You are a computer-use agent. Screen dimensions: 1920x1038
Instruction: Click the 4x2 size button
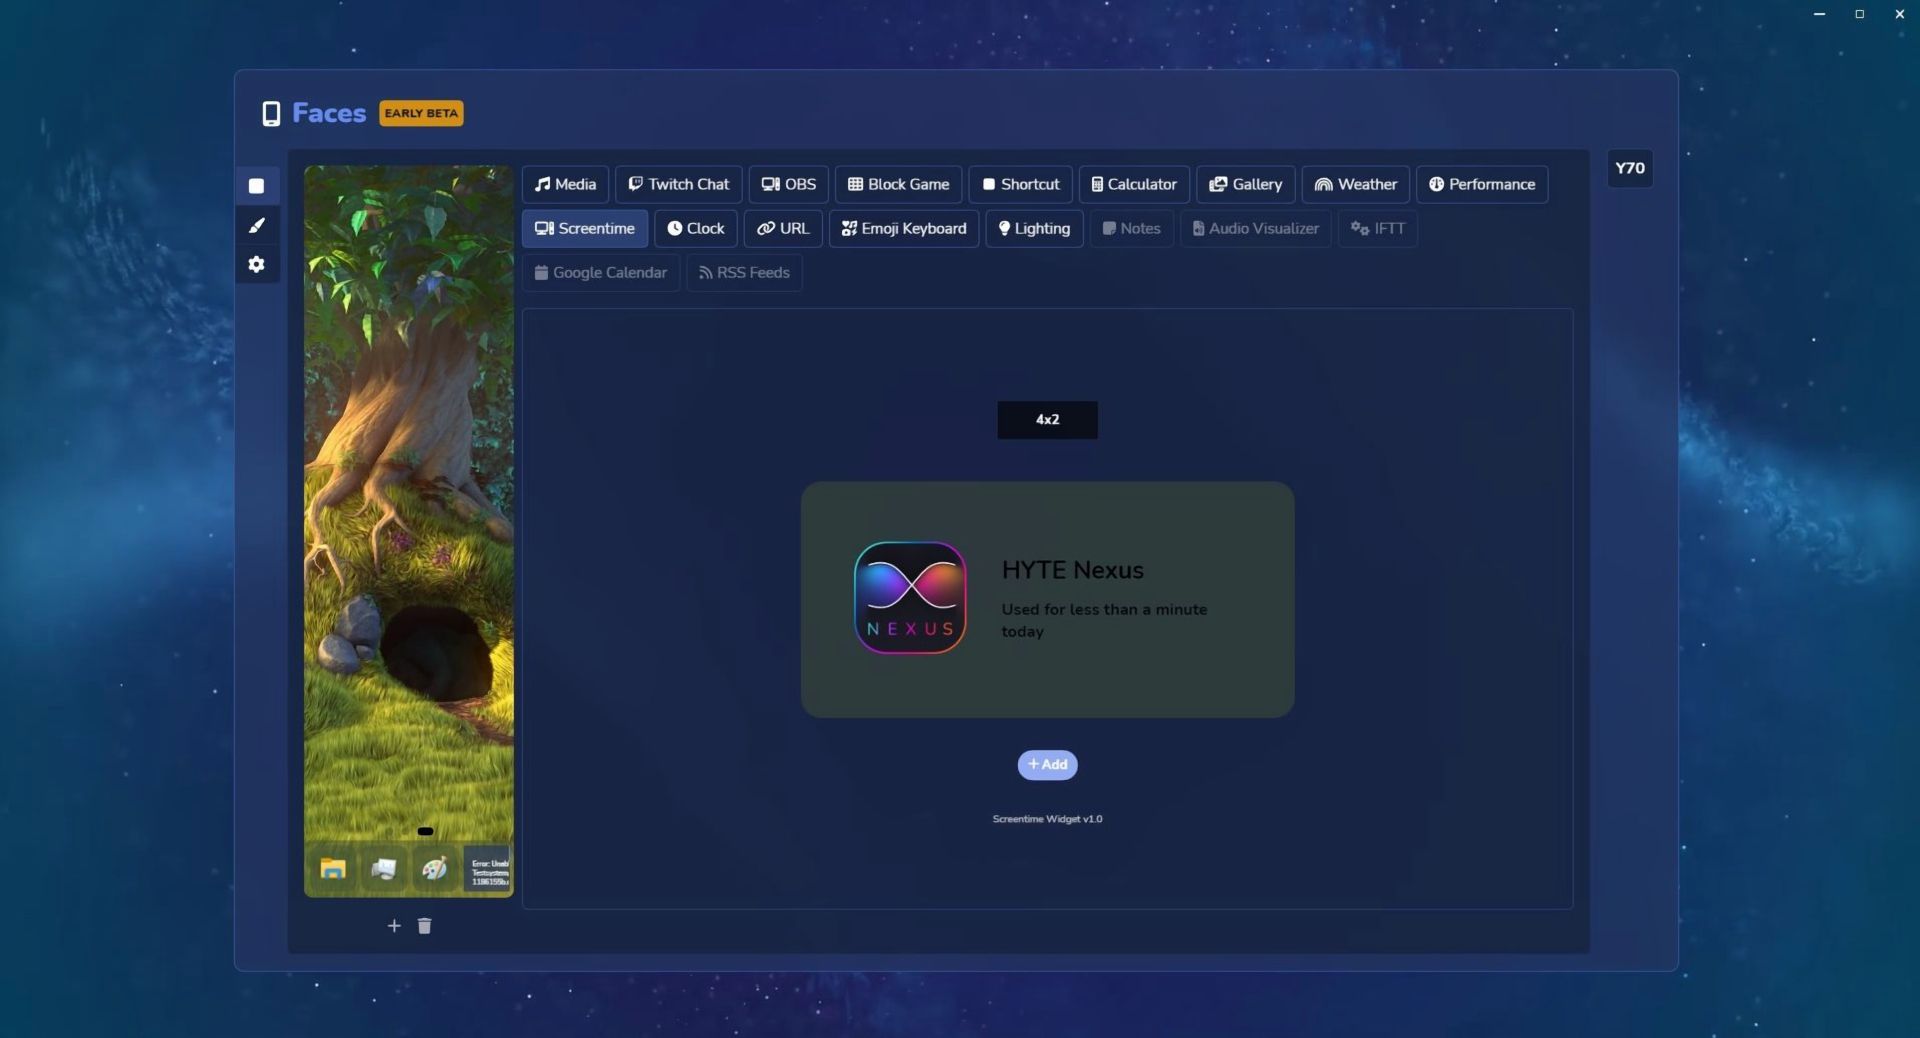point(1047,420)
